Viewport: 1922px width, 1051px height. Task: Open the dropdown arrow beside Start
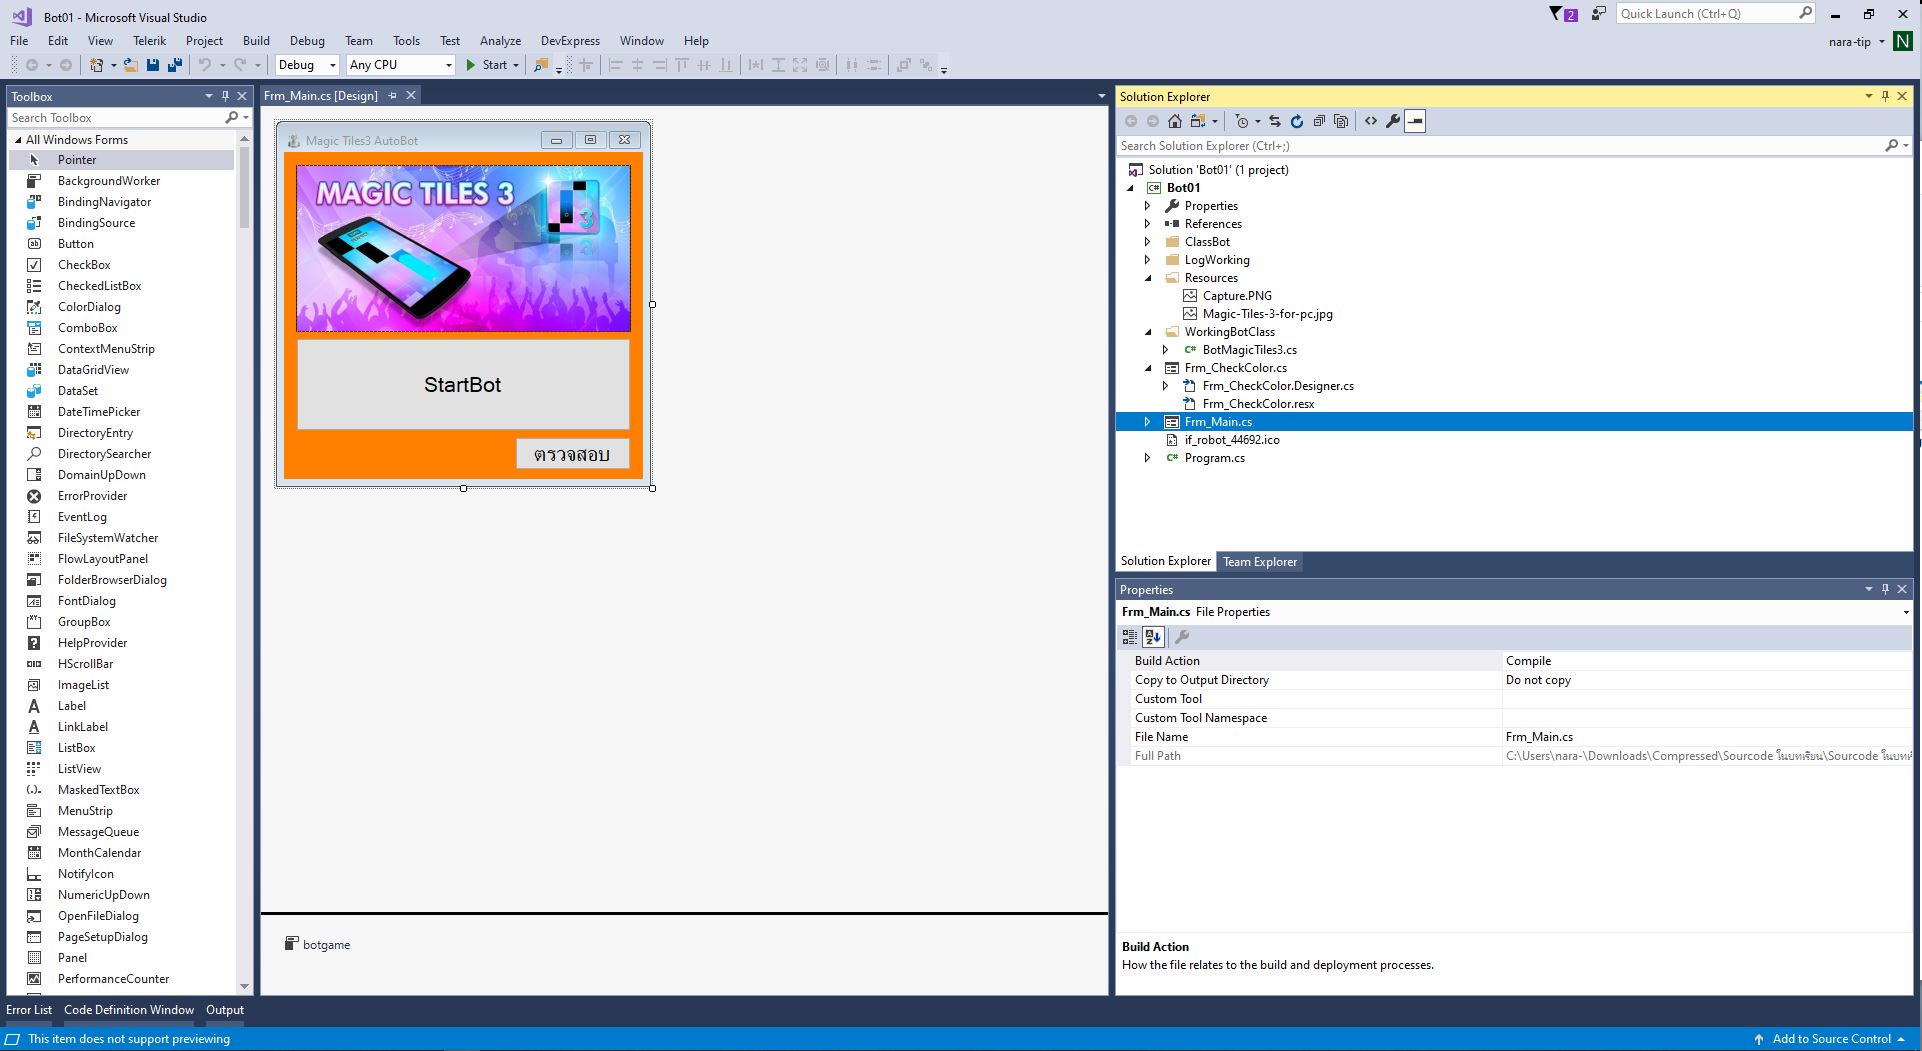coord(516,65)
